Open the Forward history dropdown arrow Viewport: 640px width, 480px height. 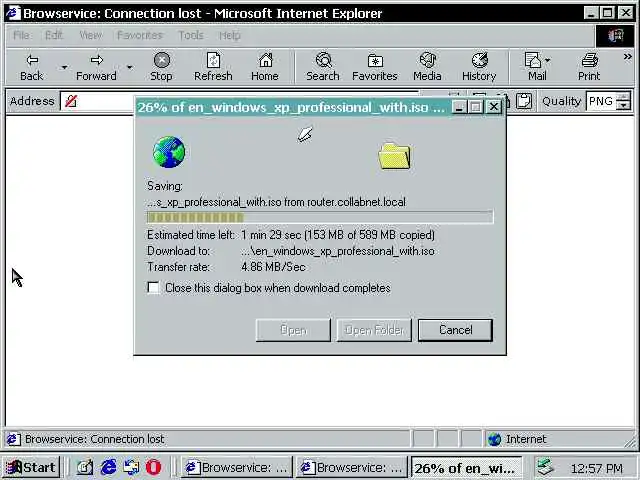click(x=129, y=67)
